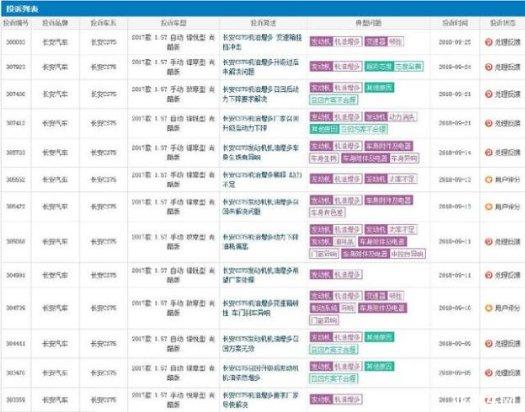
Task: Click the orange status icon in the 制动系统 row
Action: 489,308
